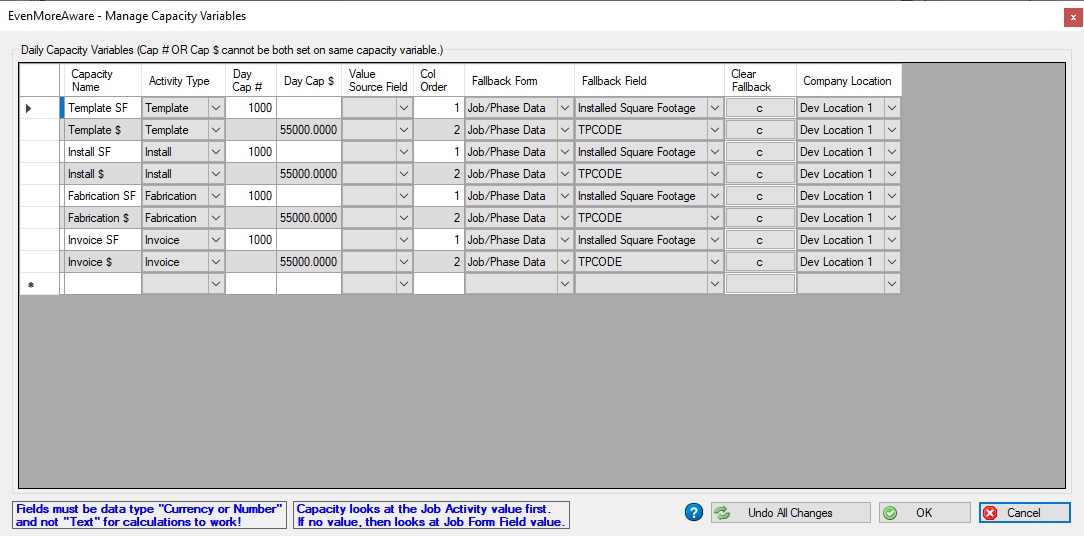
Task: Open Fallback Form dropdown for Template $ row
Action: (x=565, y=130)
